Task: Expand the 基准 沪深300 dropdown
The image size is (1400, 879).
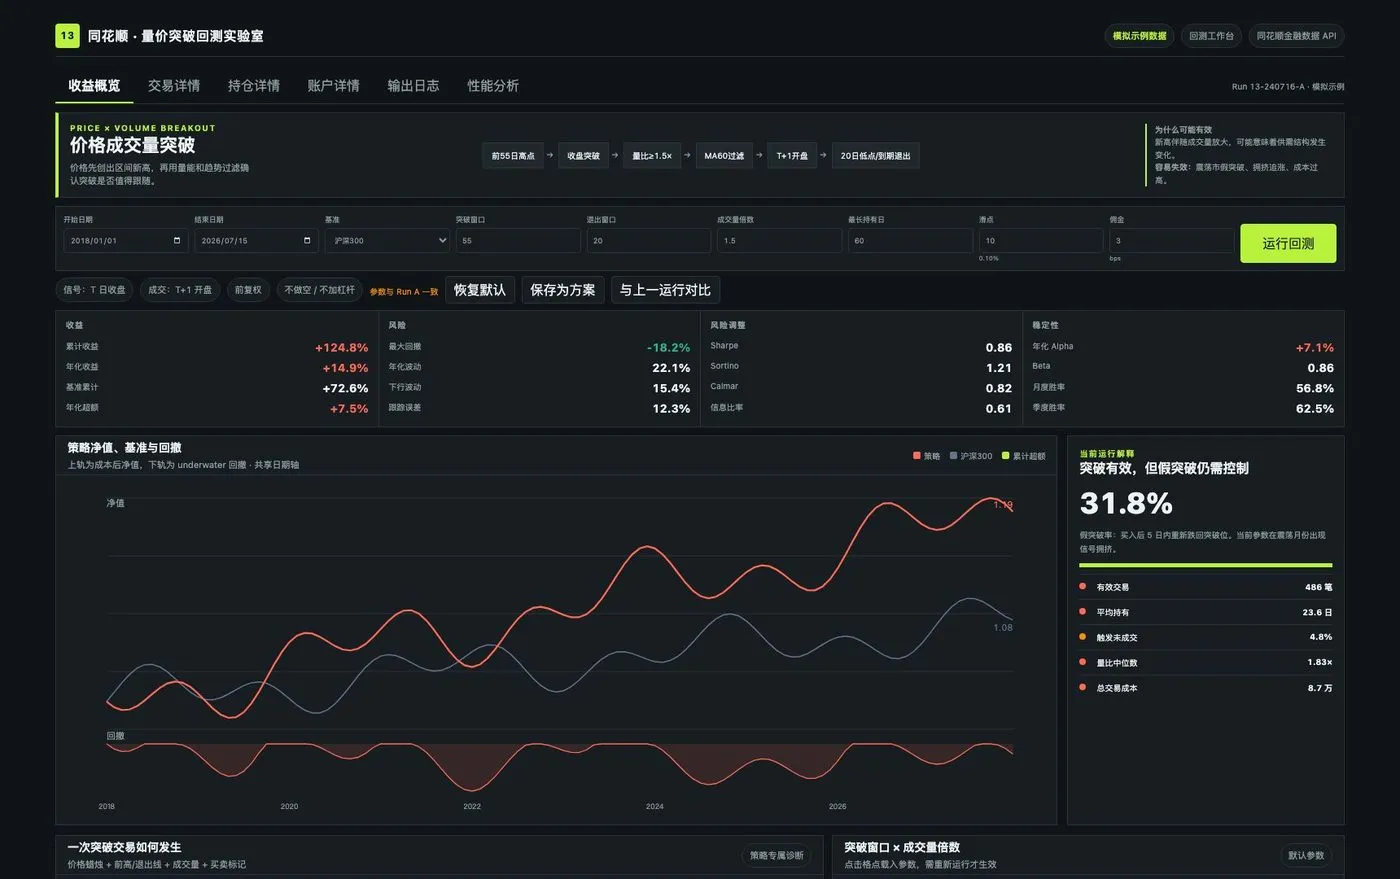Action: [387, 241]
